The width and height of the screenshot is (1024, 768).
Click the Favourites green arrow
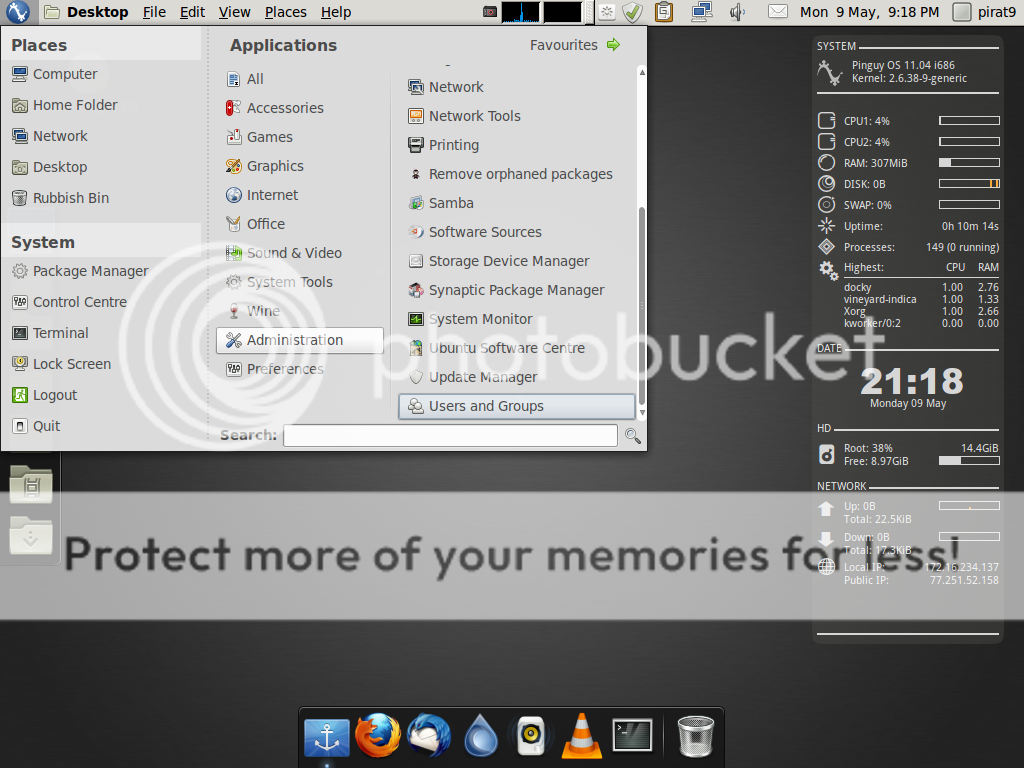coord(613,44)
